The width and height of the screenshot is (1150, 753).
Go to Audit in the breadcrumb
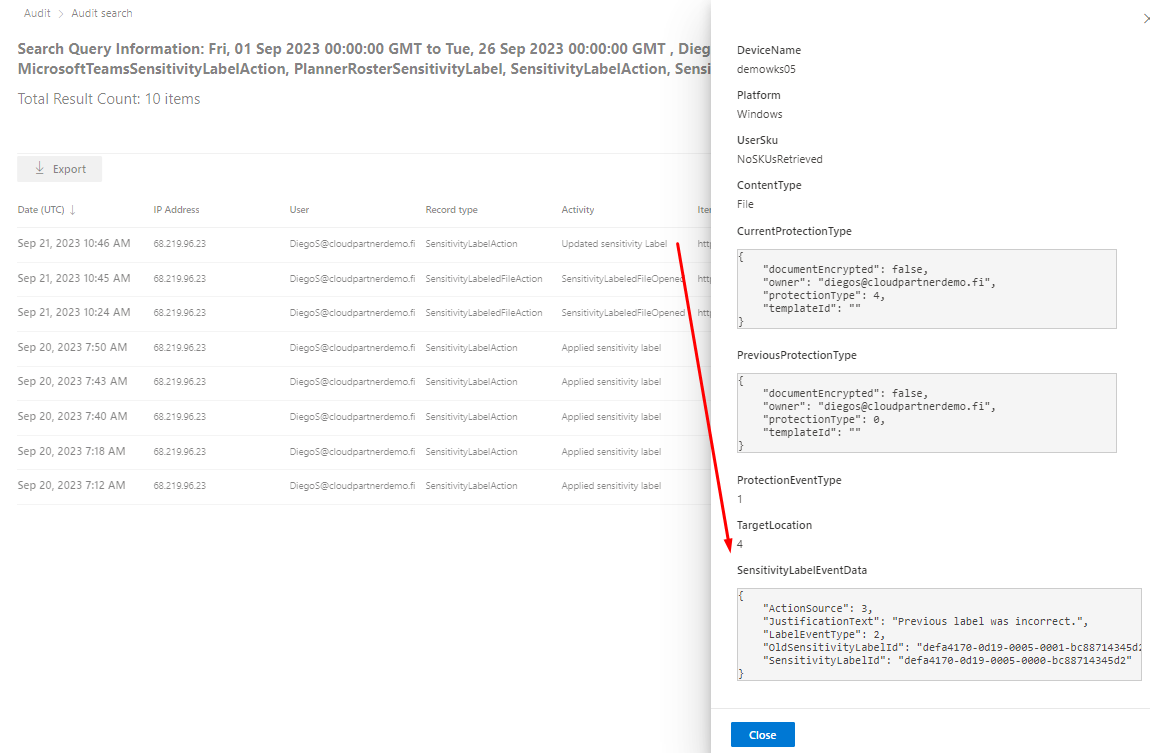click(x=37, y=13)
